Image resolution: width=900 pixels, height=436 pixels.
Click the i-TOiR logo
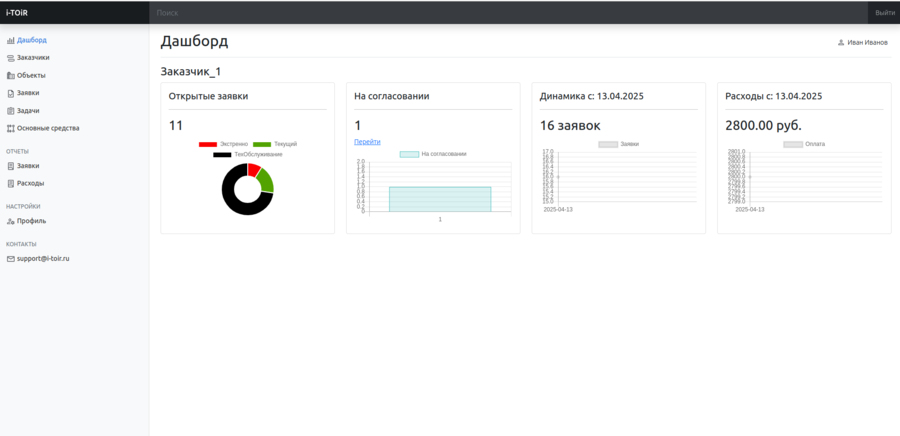(17, 13)
